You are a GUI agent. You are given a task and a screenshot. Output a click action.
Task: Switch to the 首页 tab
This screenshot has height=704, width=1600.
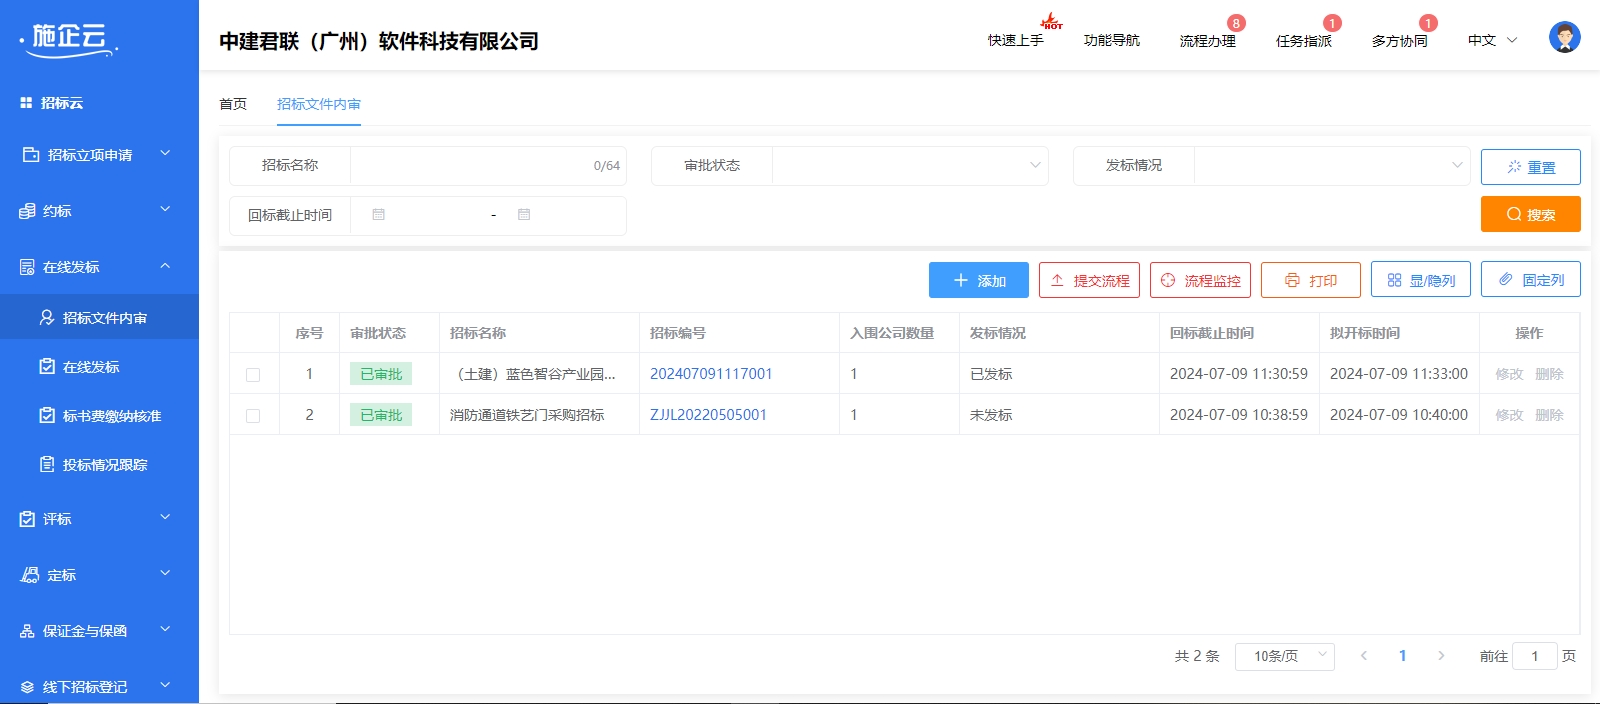point(233,104)
